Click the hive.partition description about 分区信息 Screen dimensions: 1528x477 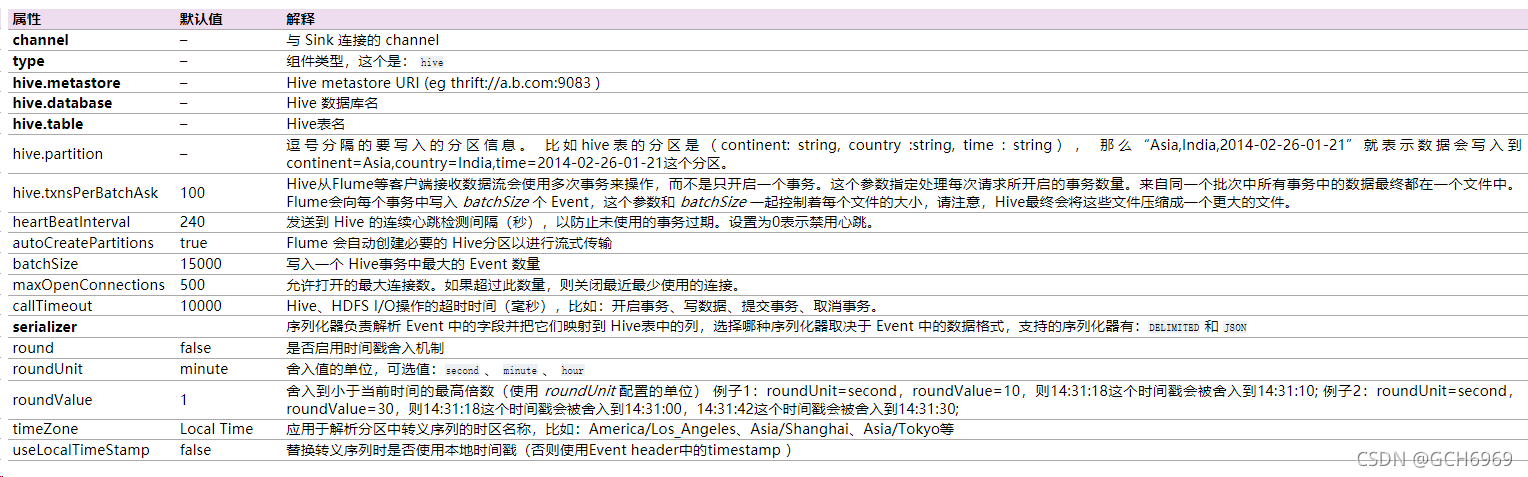point(904,154)
